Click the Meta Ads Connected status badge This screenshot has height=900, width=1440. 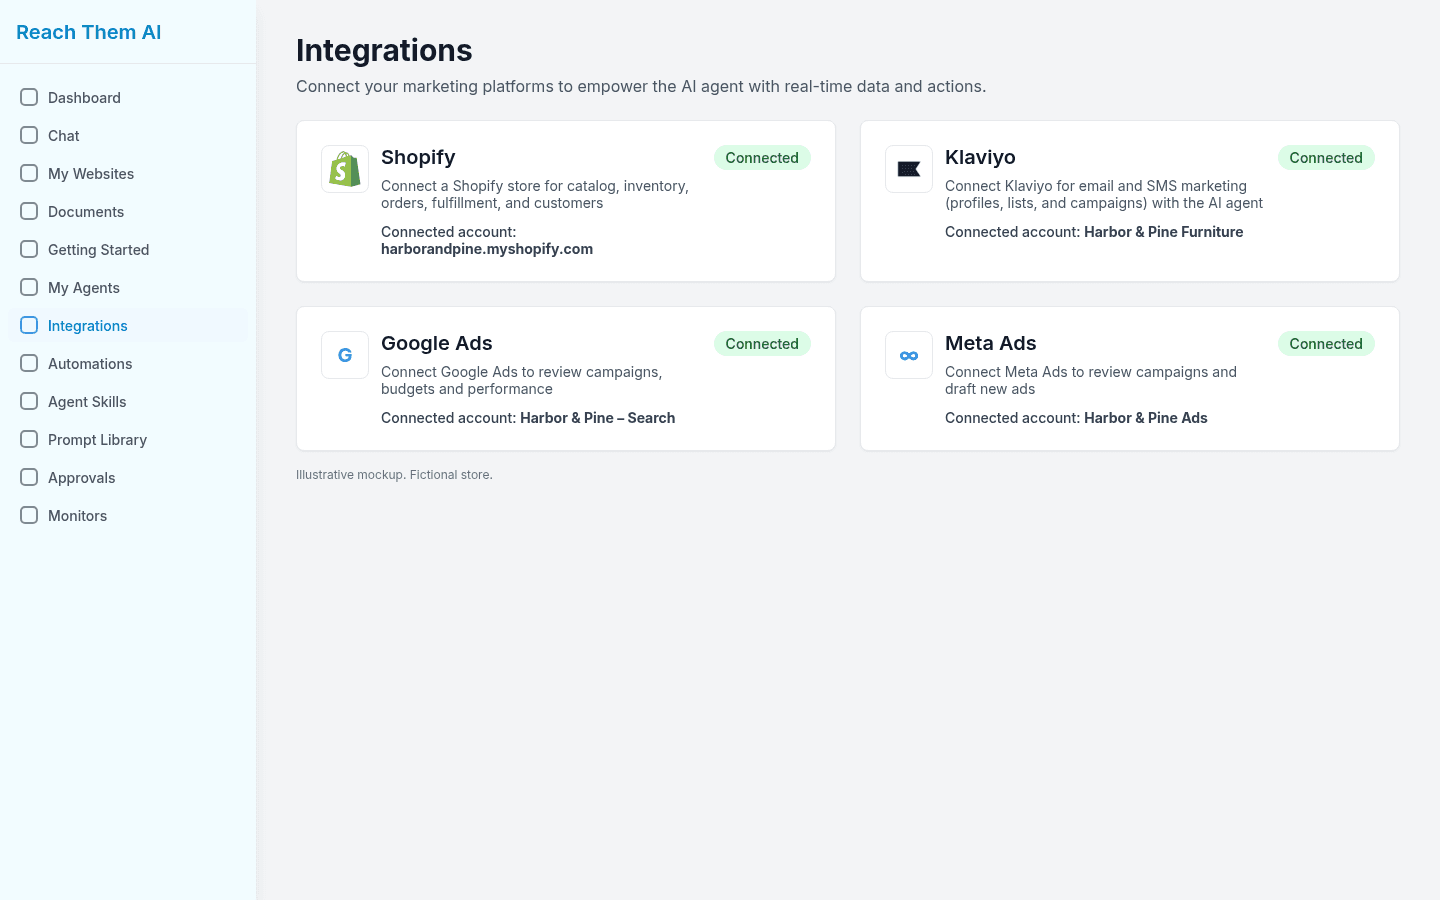1326,344
